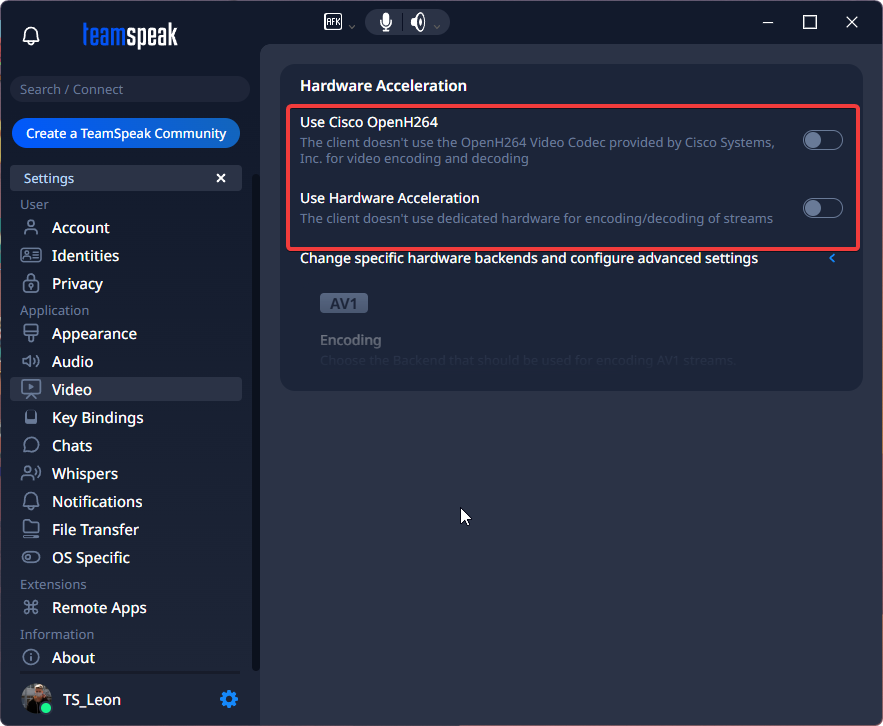Click the TS_Leon profile avatar

(37, 699)
